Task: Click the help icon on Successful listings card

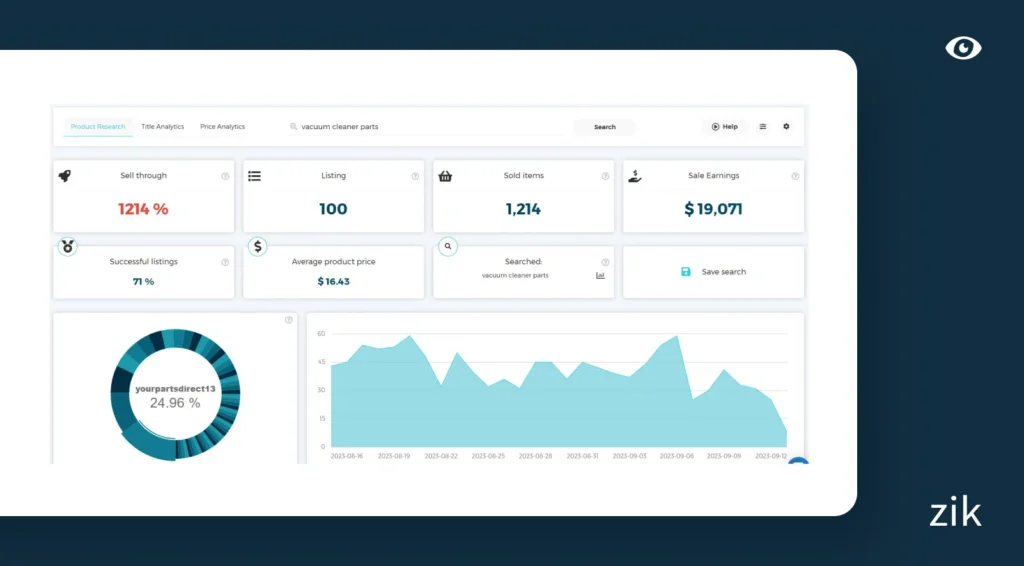Action: click(225, 262)
